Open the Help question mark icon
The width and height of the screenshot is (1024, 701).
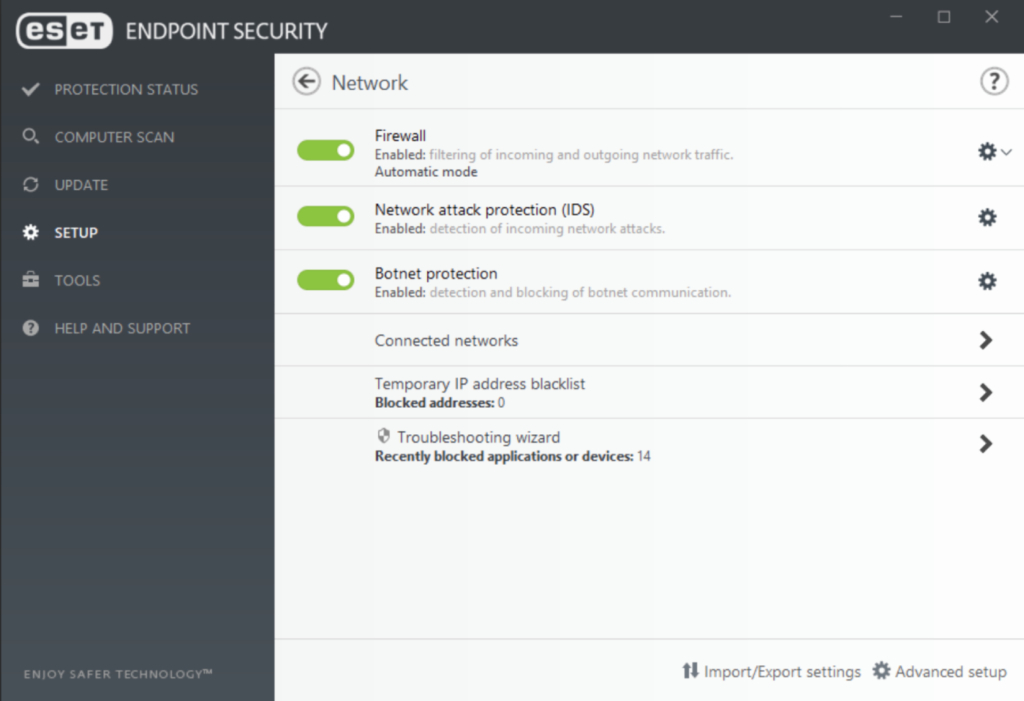(x=994, y=82)
